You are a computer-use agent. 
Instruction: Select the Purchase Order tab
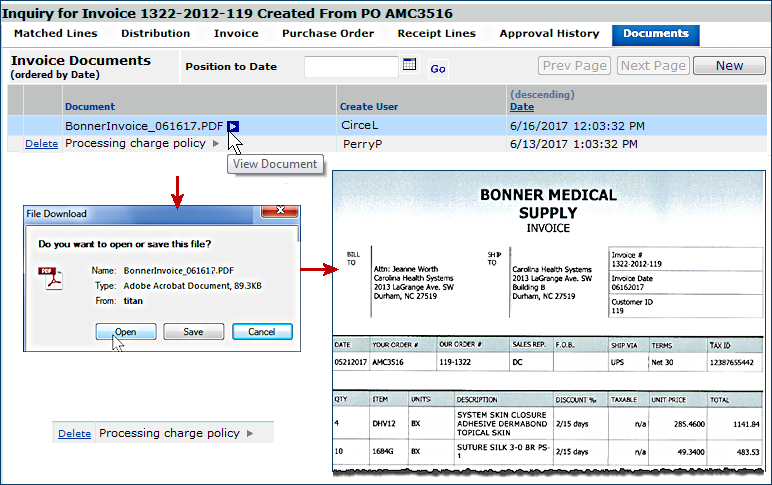(x=328, y=34)
